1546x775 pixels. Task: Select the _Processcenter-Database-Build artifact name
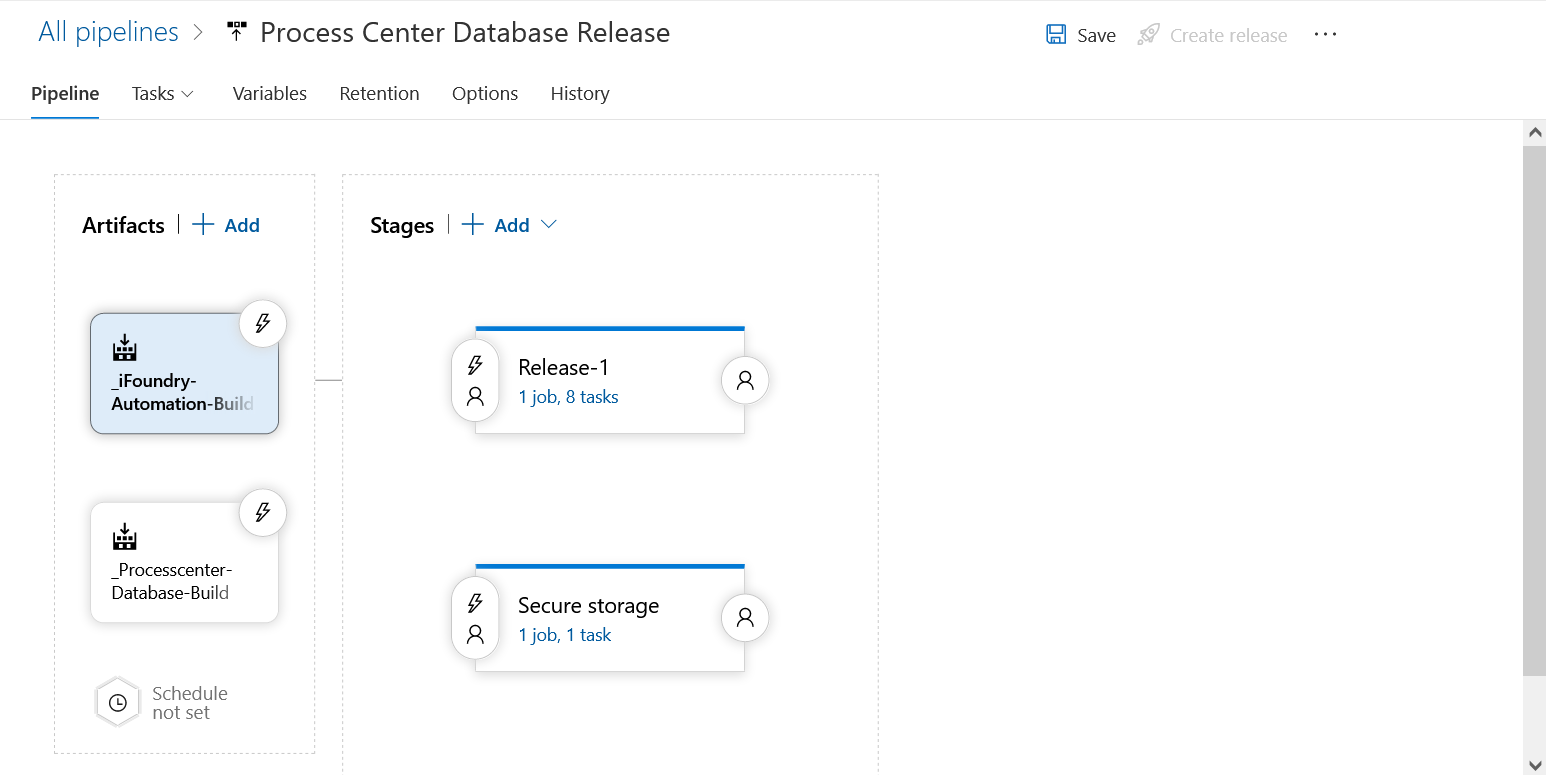tap(172, 581)
